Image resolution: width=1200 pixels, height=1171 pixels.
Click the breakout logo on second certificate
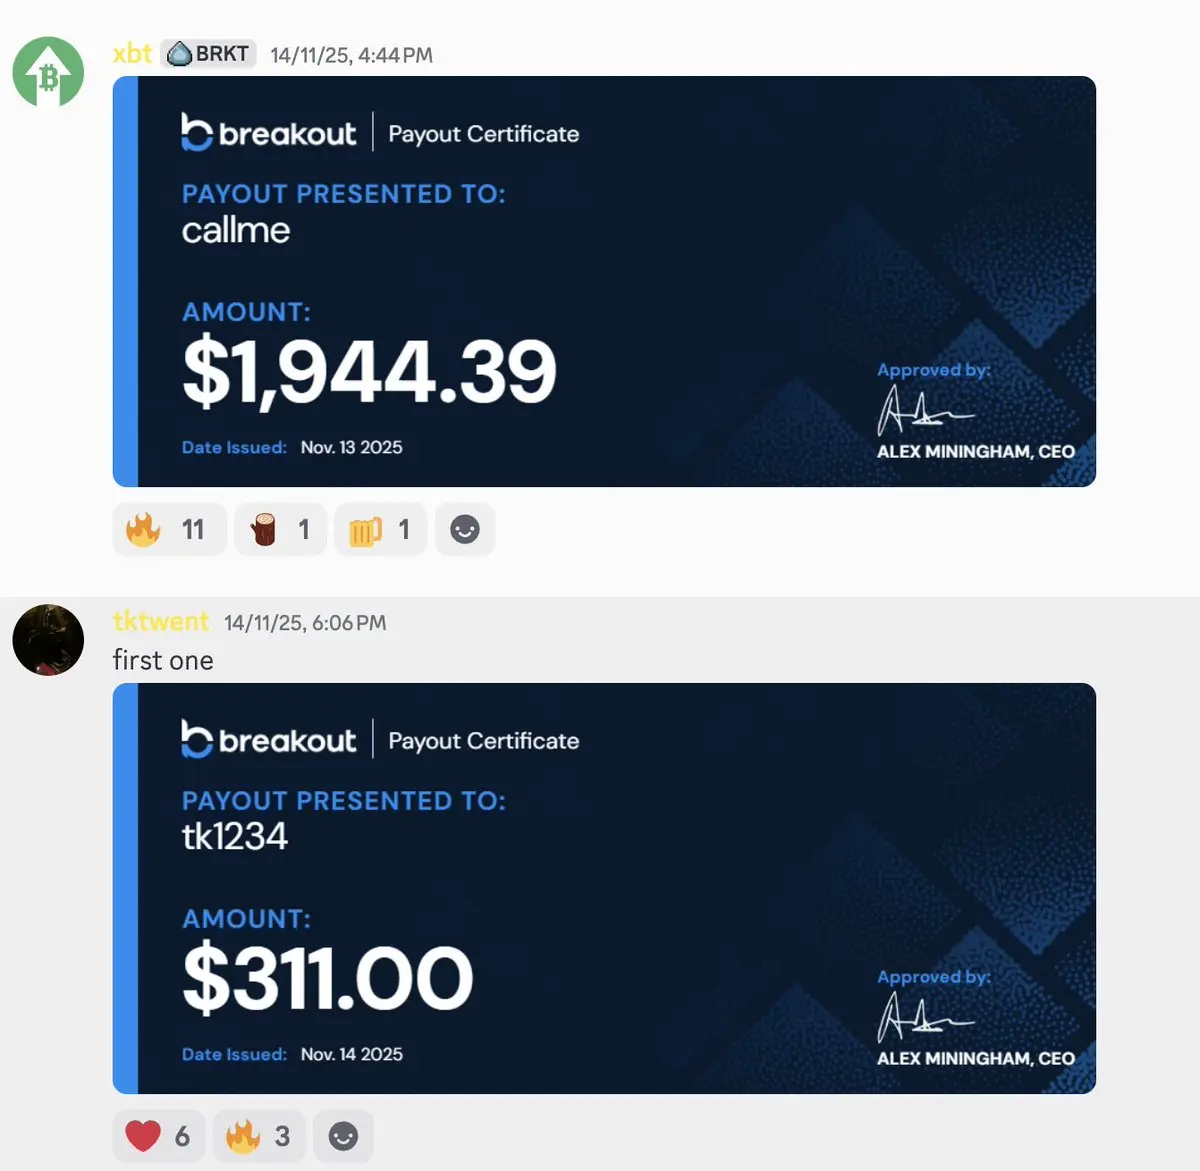point(268,740)
